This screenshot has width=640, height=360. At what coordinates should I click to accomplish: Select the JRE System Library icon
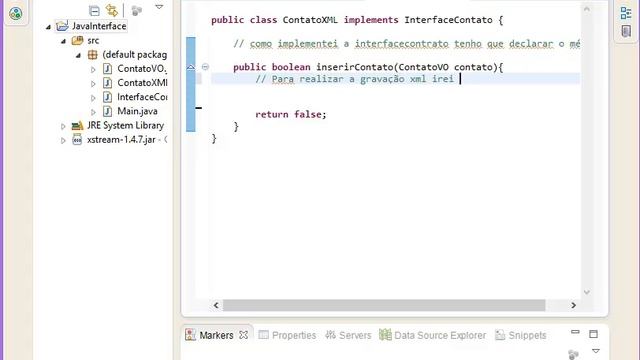[77, 126]
